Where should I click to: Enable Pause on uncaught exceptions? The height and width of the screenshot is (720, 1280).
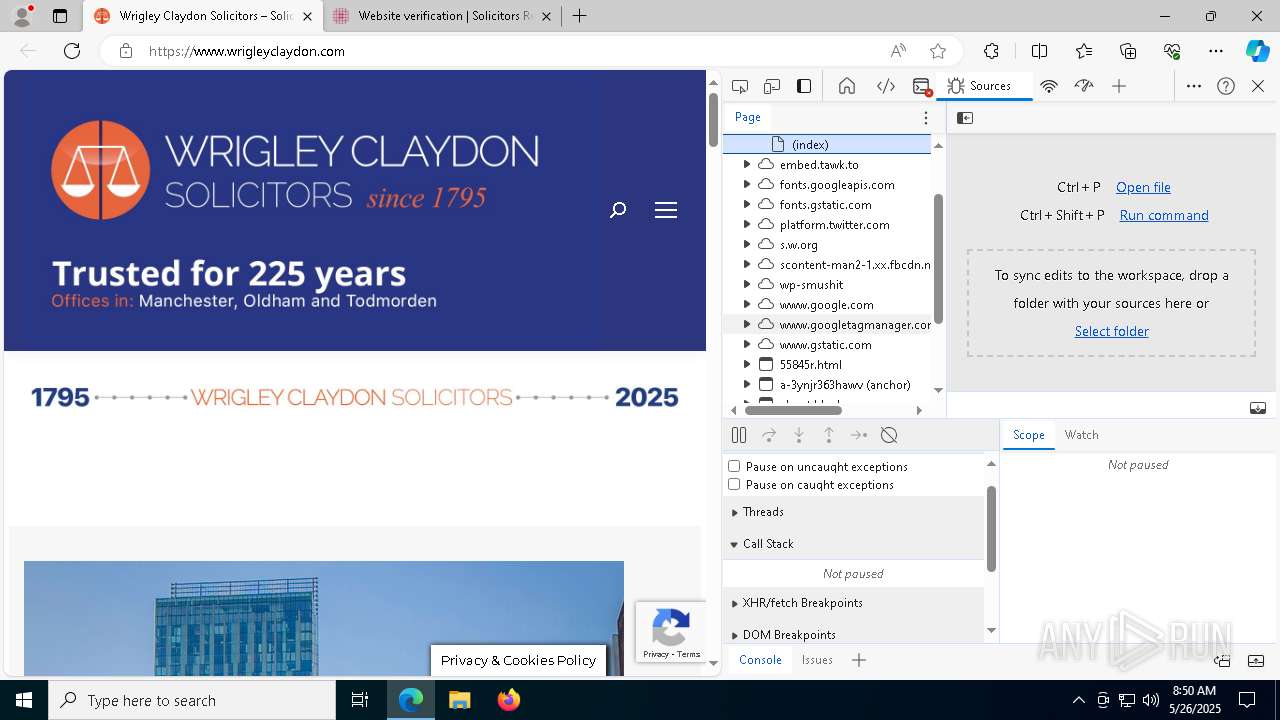click(x=734, y=466)
